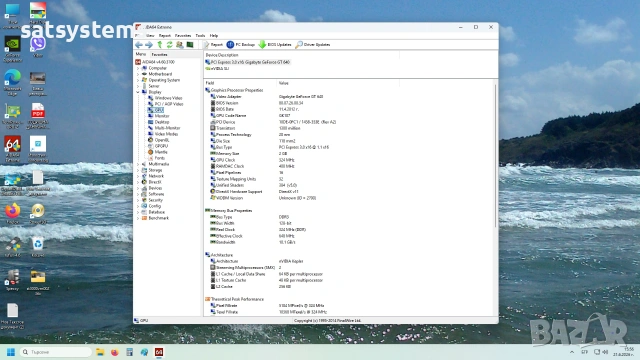Viewport: 640px width, 360px height.
Task: Expand the Benchmark tree node
Action: click(x=138, y=218)
